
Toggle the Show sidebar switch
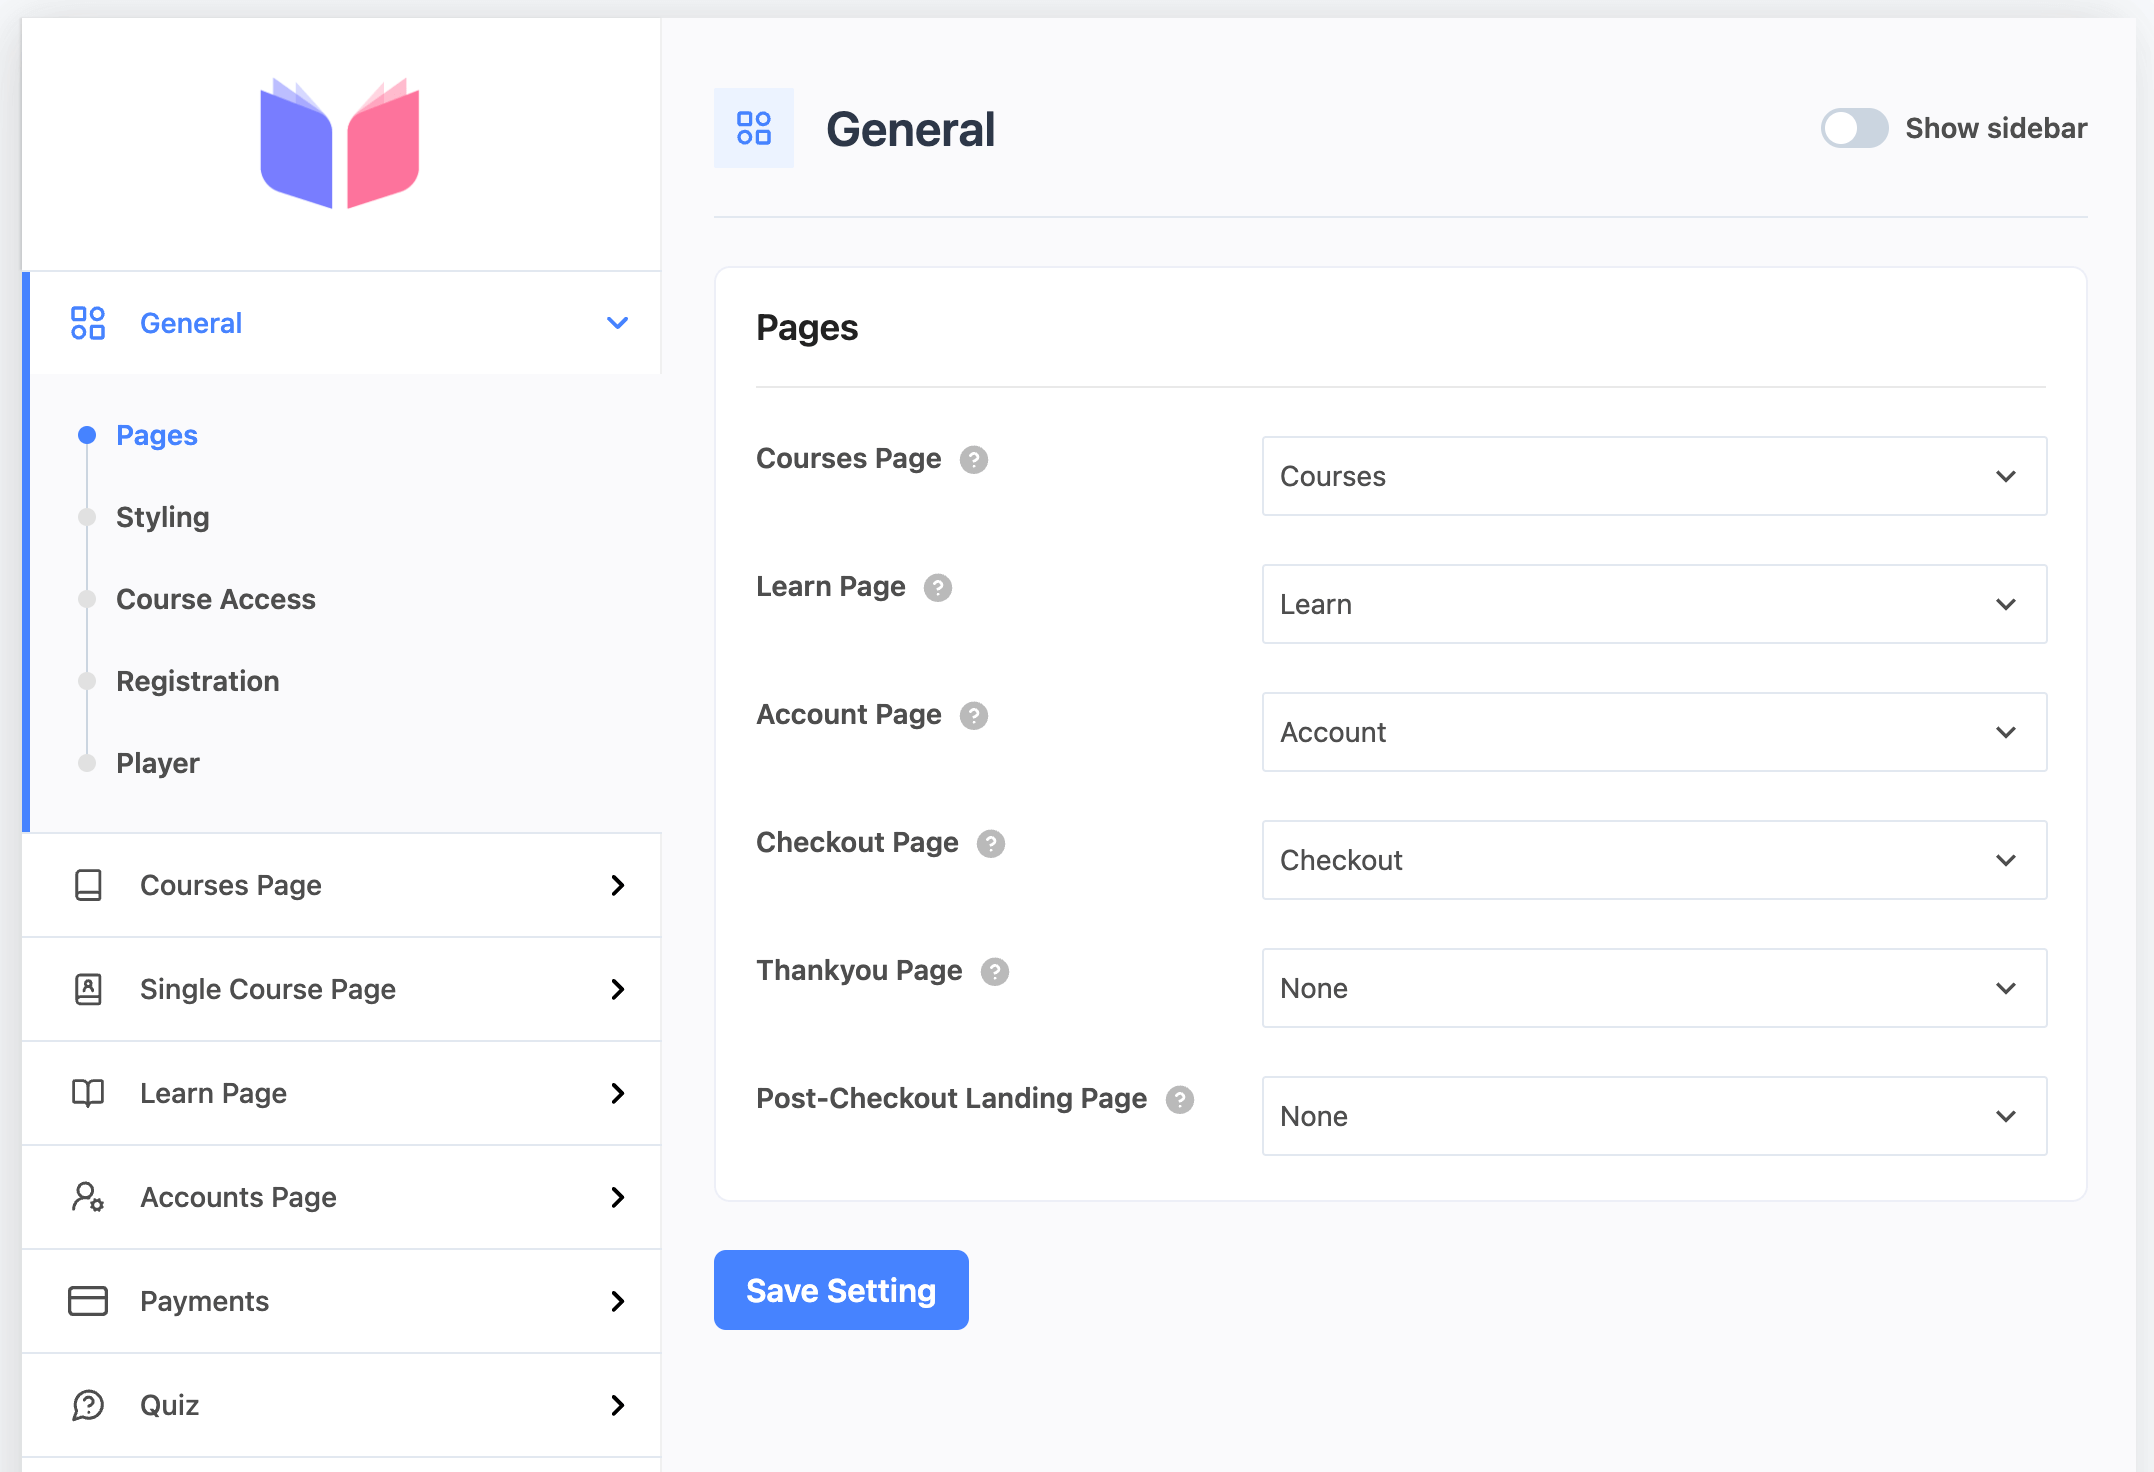tap(1853, 128)
